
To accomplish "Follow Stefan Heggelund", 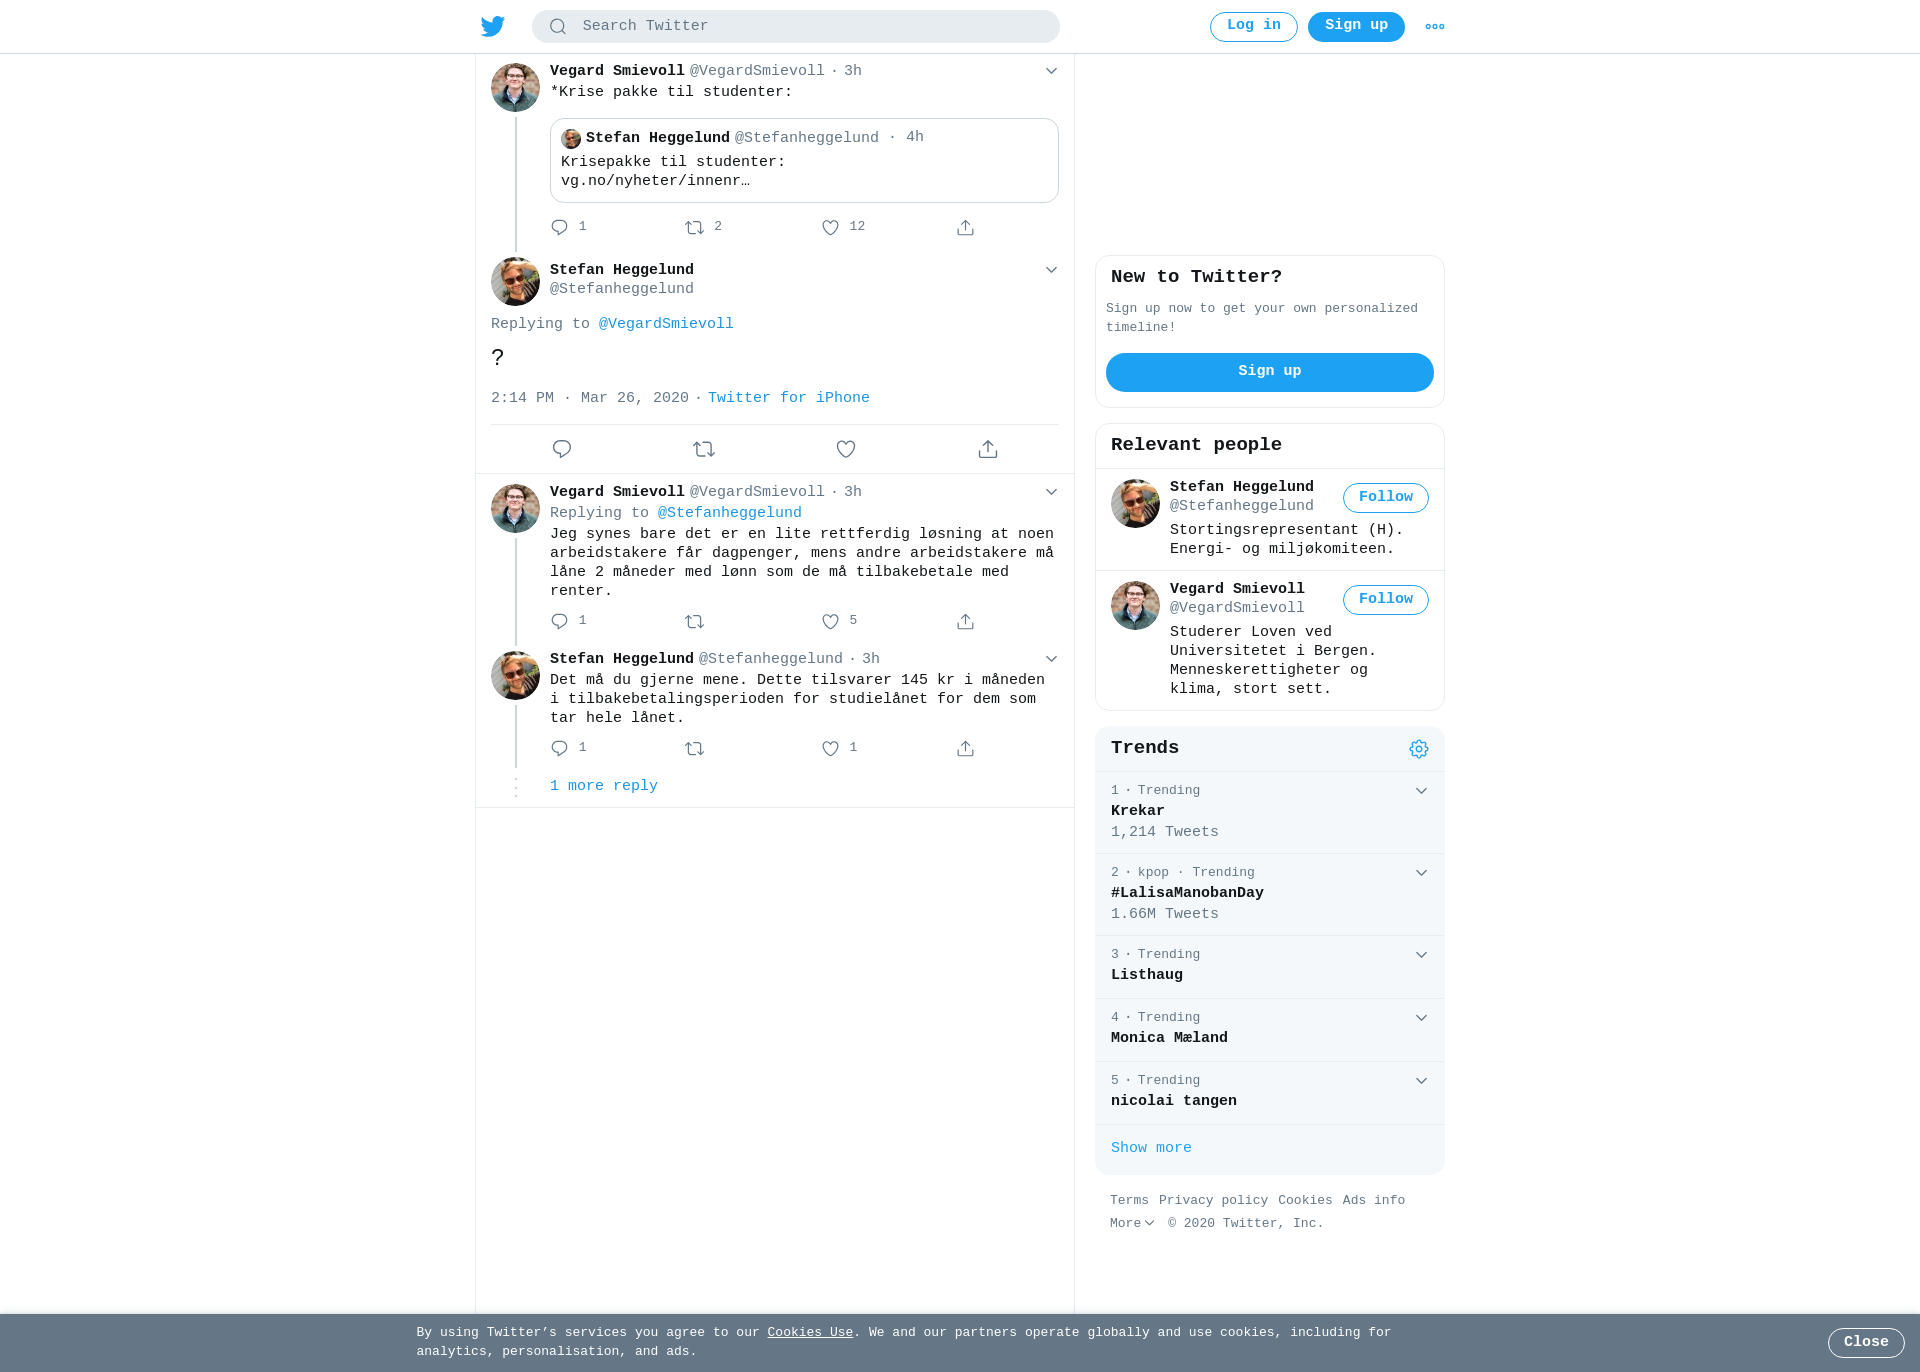I will pyautogui.click(x=1385, y=498).
